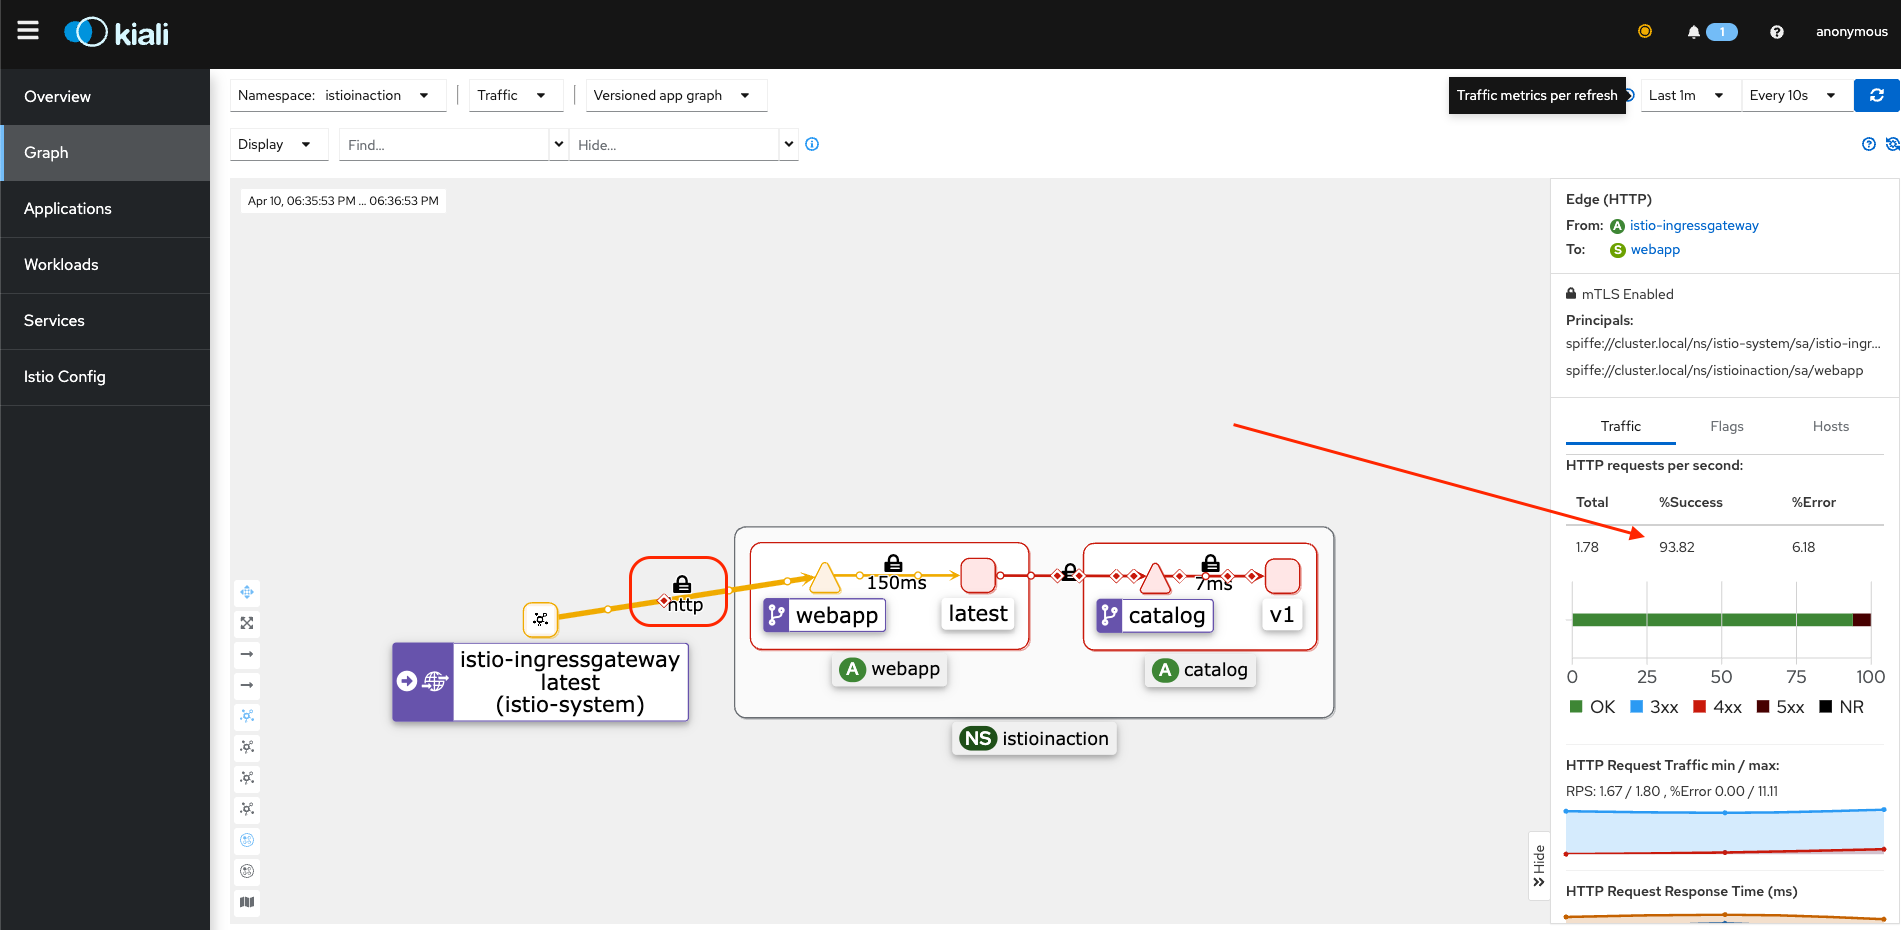Expand the Hide field preset arrow

[x=789, y=144]
